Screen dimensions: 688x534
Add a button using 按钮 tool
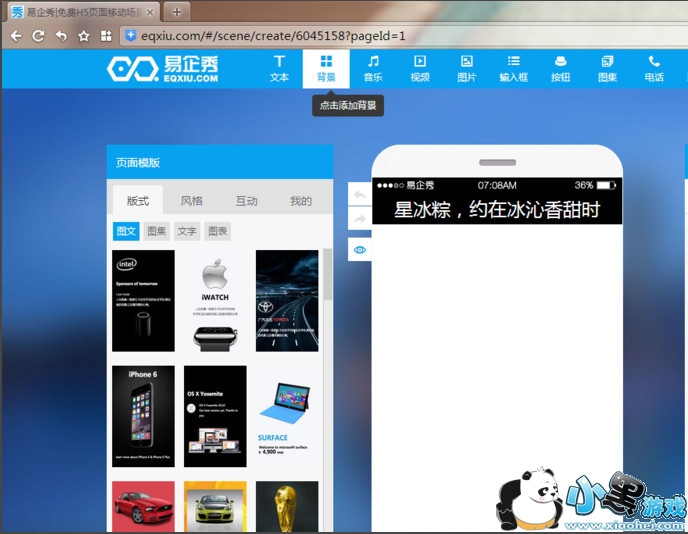560,68
